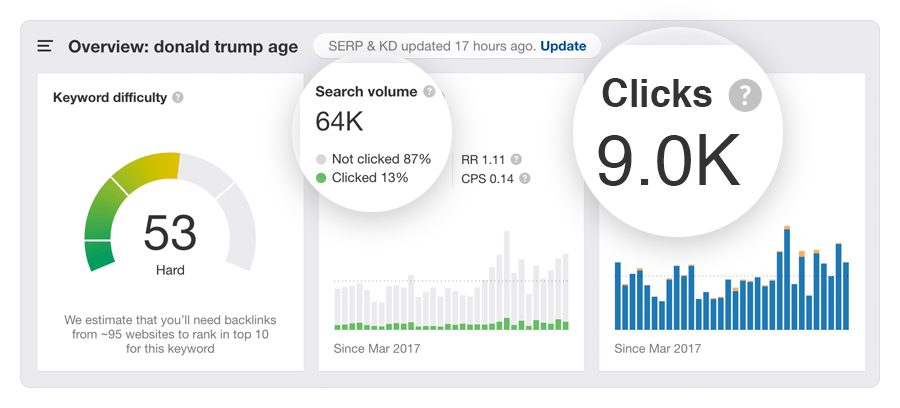This screenshot has width=900, height=408.
Task: Click the 'SERP & KD updated 17 hours ago' text
Action: tap(432, 46)
